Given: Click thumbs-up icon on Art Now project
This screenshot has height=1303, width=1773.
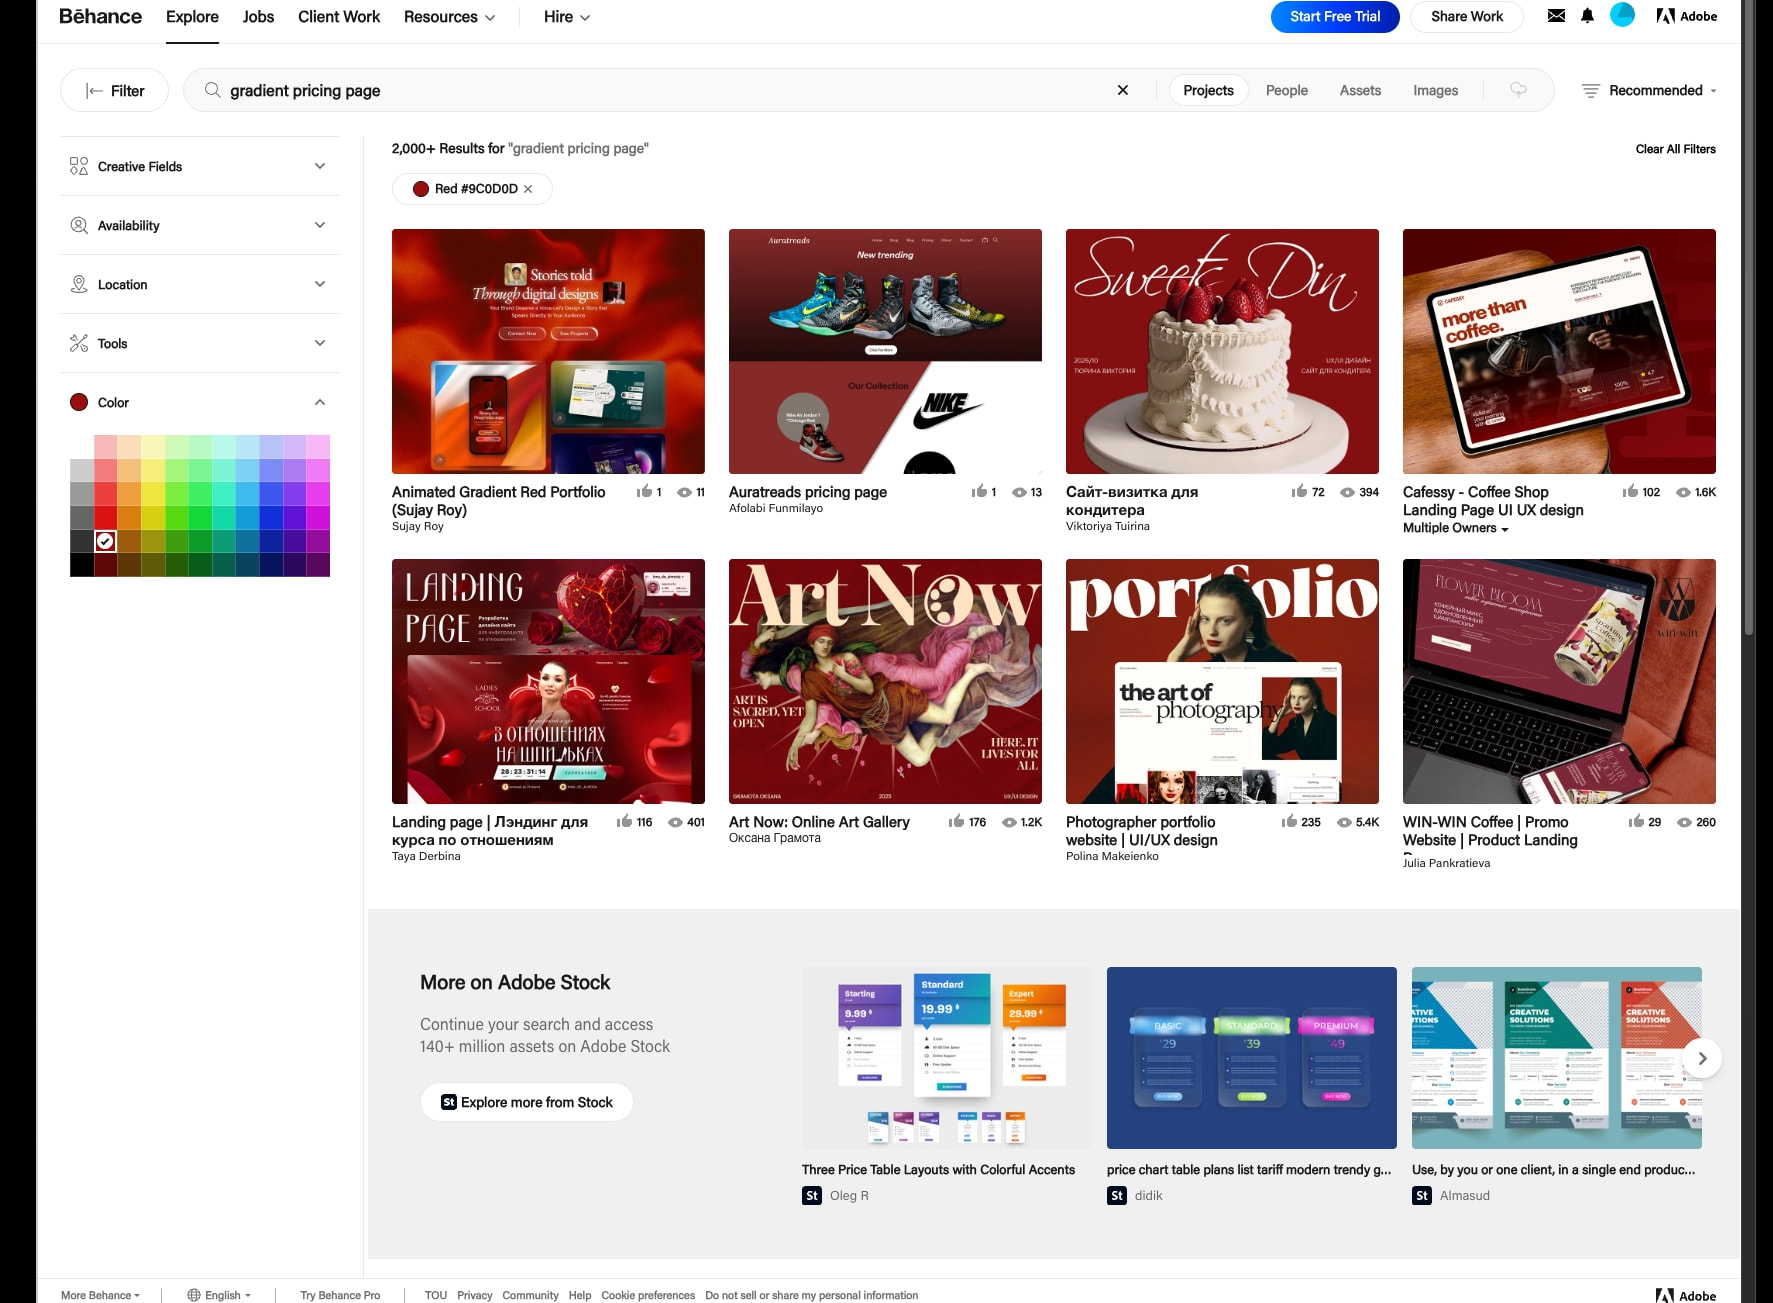Looking at the screenshot, I should 956,821.
